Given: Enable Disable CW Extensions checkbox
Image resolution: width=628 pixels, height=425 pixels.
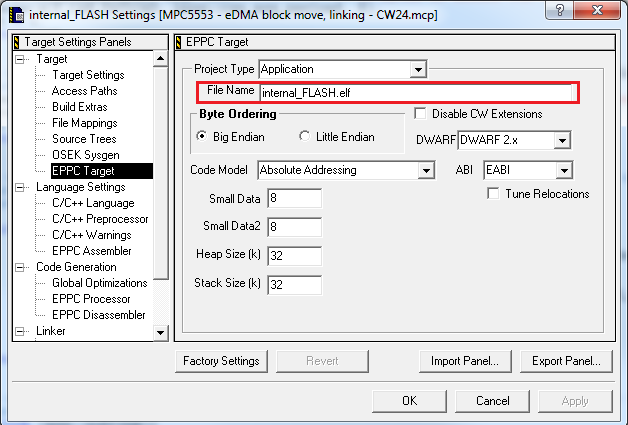Looking at the screenshot, I should coord(420,114).
